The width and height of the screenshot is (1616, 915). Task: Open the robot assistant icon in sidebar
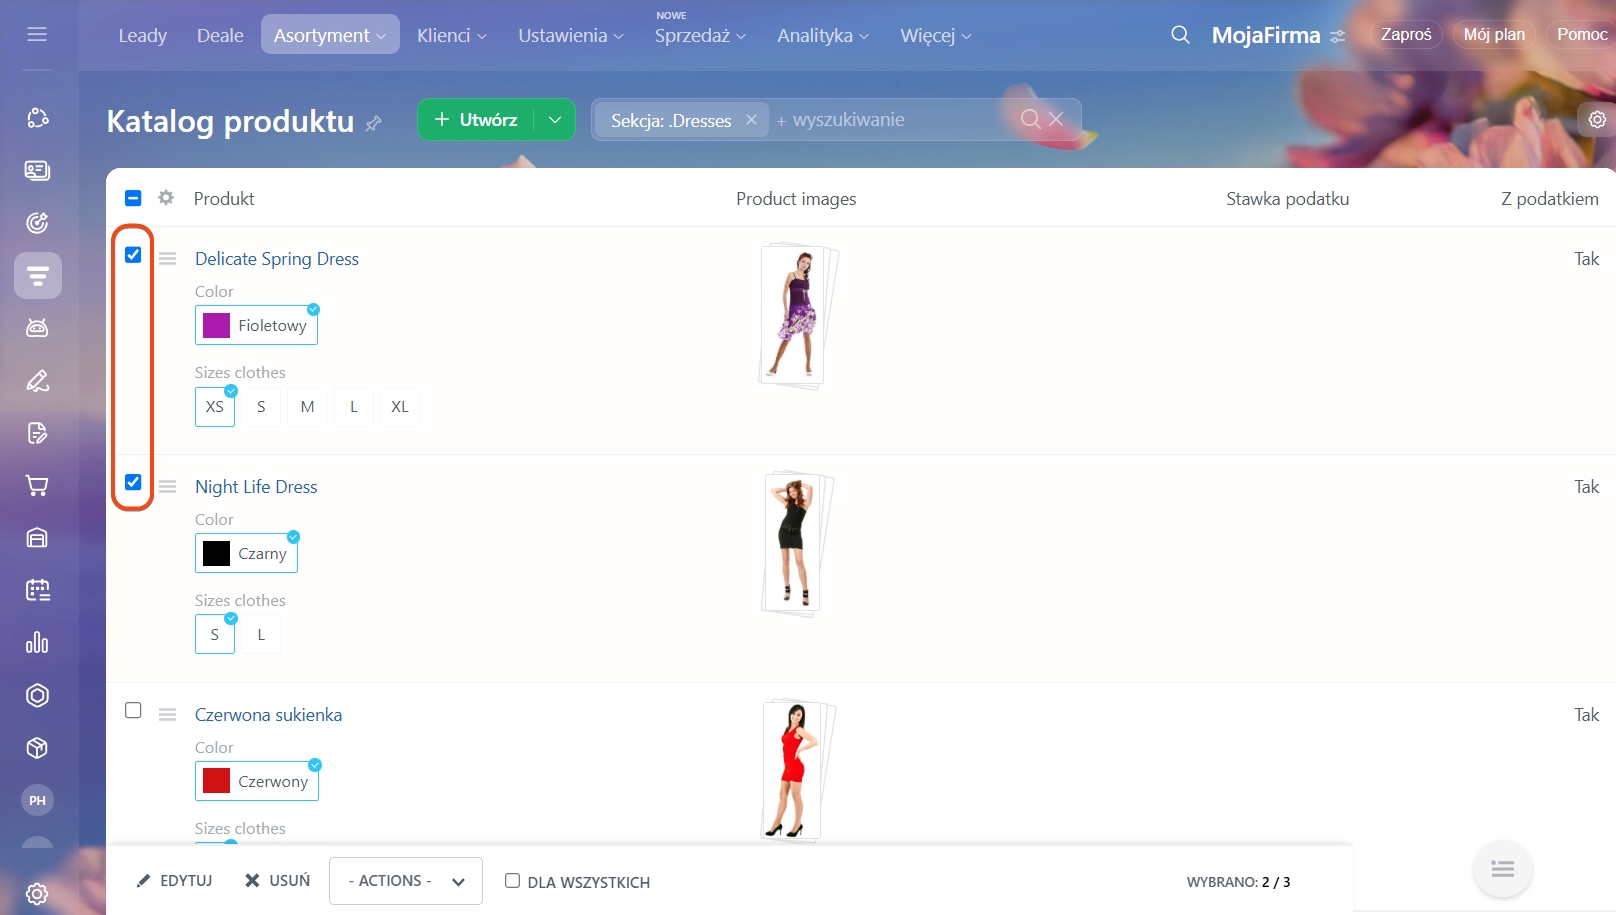(x=37, y=328)
